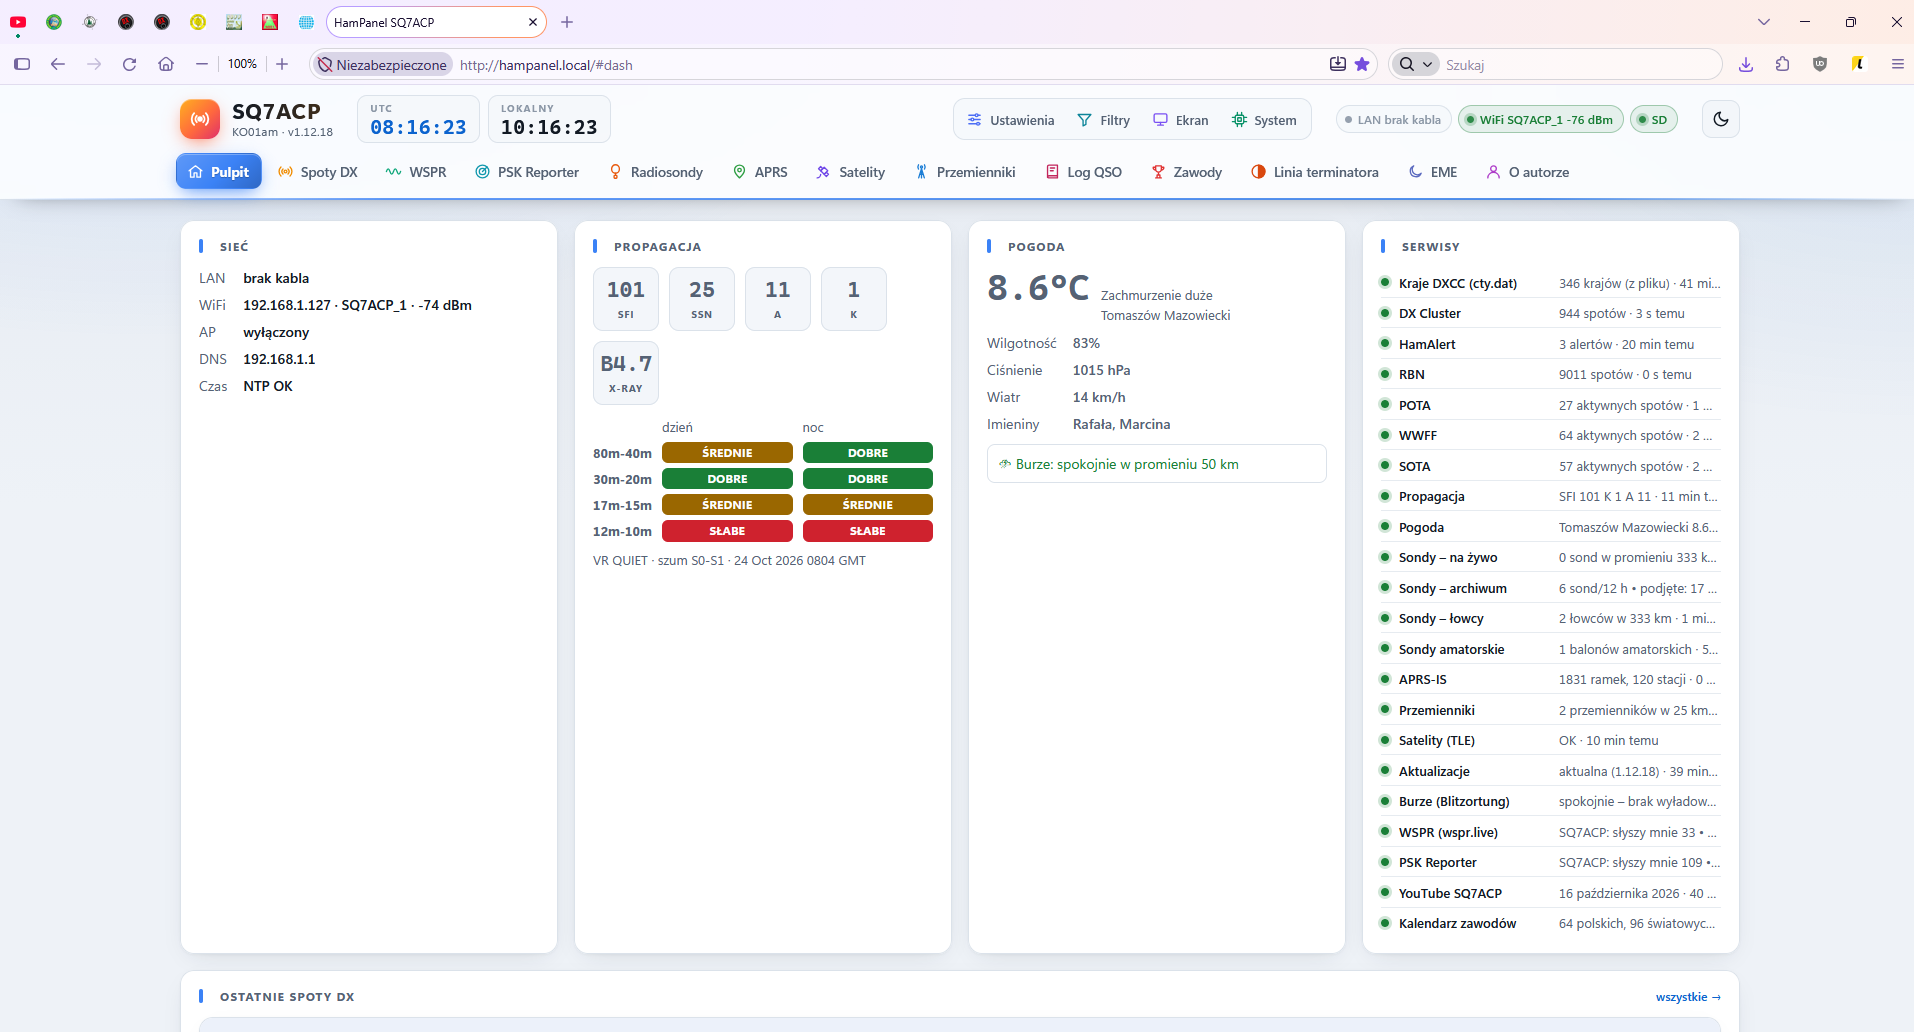Expand the search engine dropdown arrow
Screen dimensions: 1914x1032
point(1427,64)
